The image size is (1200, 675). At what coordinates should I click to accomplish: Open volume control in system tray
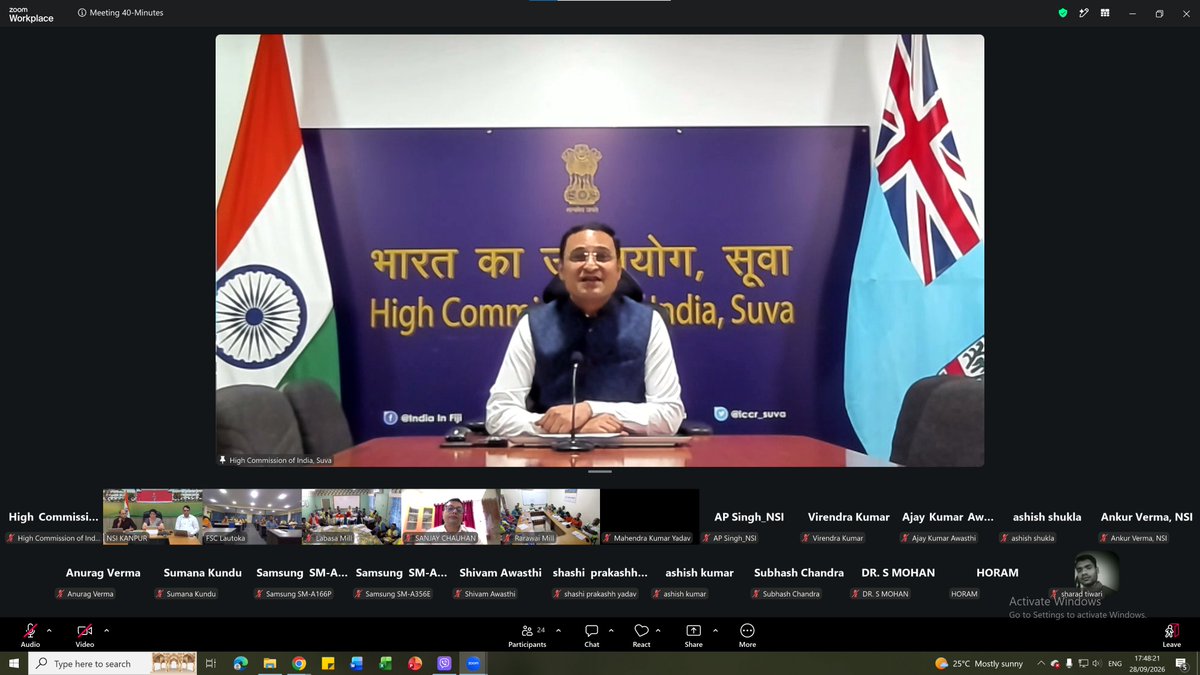1097,663
